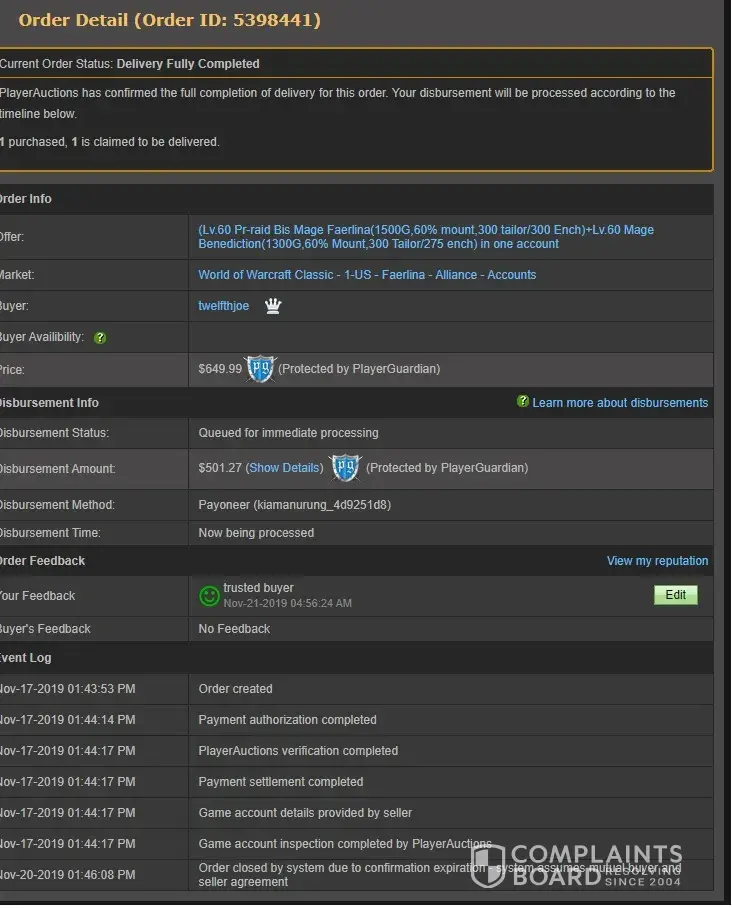Viewport: 732px width, 908px height.
Task: Click the green smiley feedback icon
Action: pos(209,596)
